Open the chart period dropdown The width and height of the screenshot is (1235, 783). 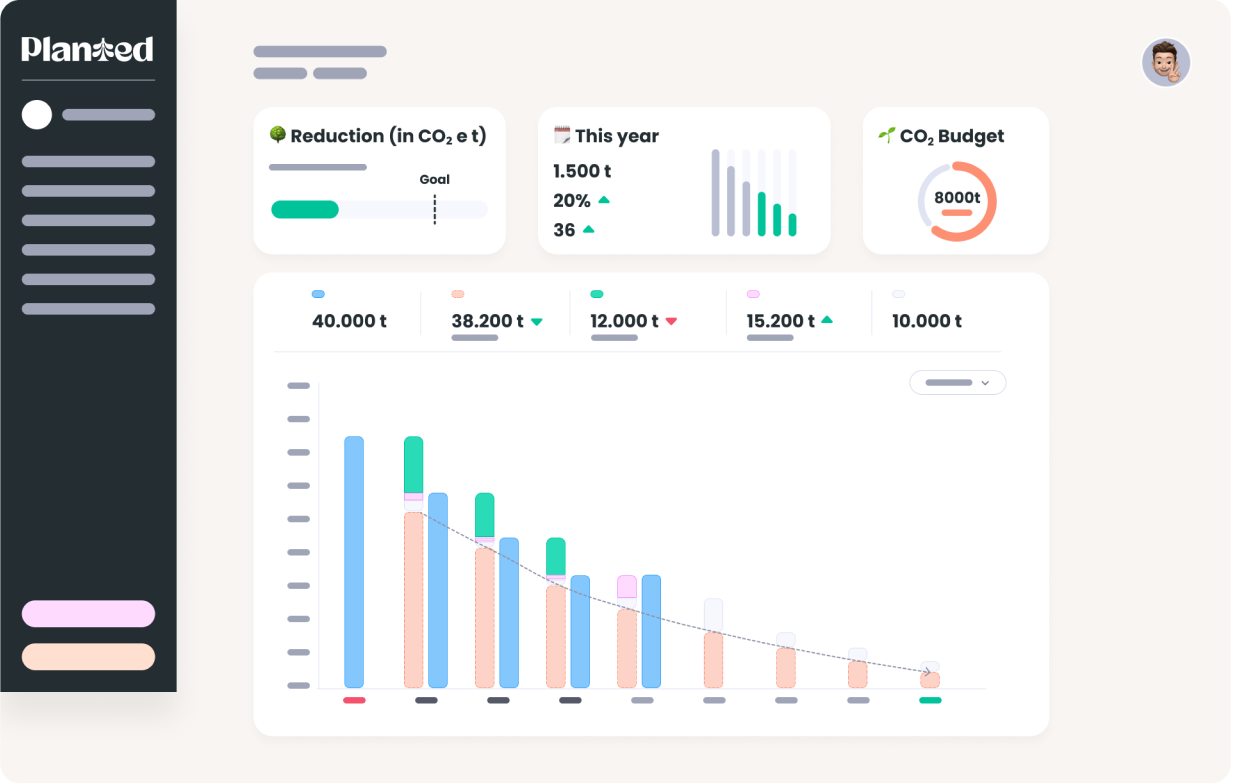point(957,382)
